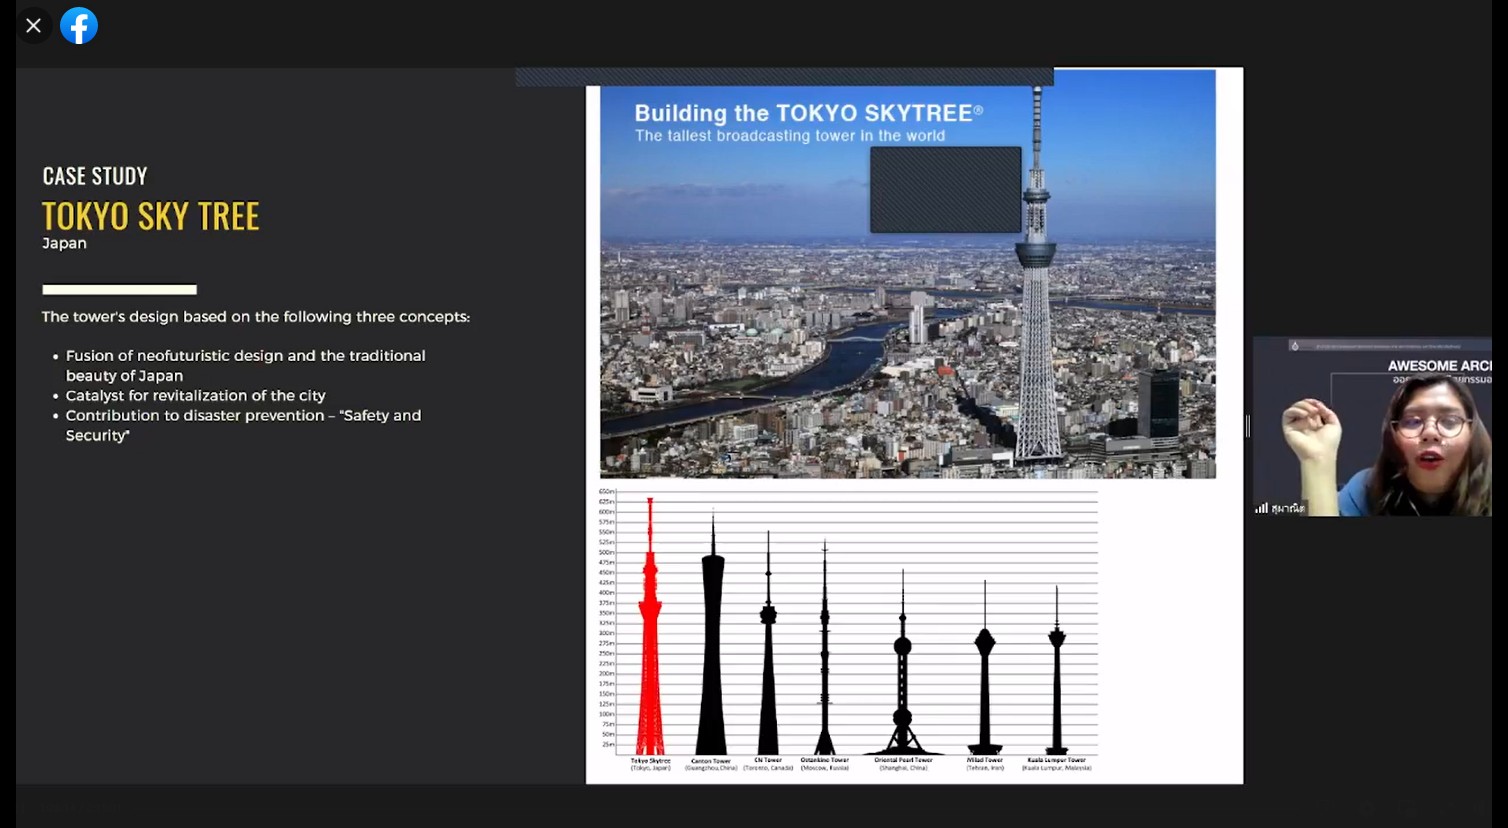Screen dimensions: 1508x828
Task: Click the divider handle beside the webcam panel
Action: pyautogui.click(x=1247, y=427)
